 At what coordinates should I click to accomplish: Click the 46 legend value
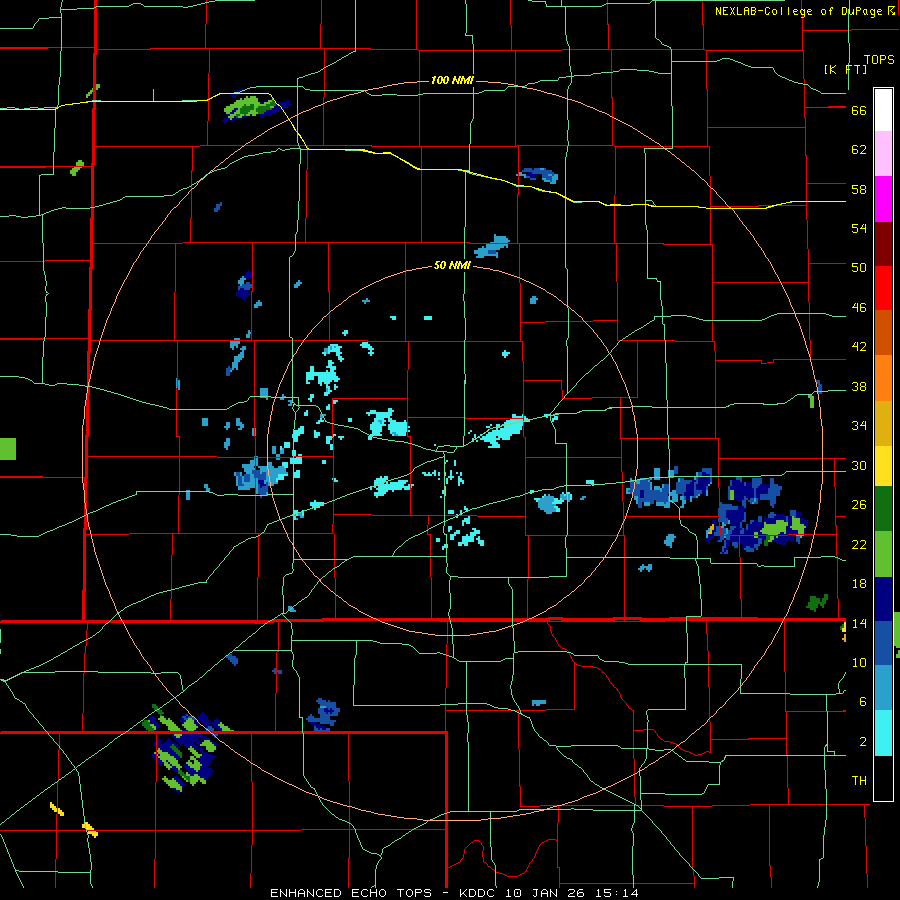point(859,308)
